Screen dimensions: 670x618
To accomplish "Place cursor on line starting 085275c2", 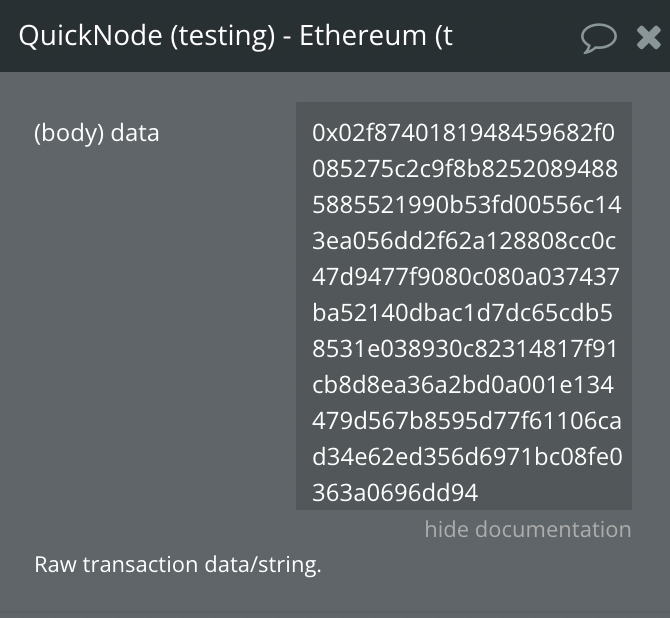I will 465,168.
